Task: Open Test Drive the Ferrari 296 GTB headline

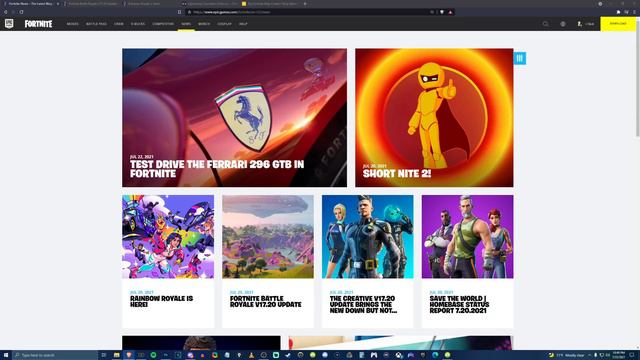Action: [x=217, y=169]
